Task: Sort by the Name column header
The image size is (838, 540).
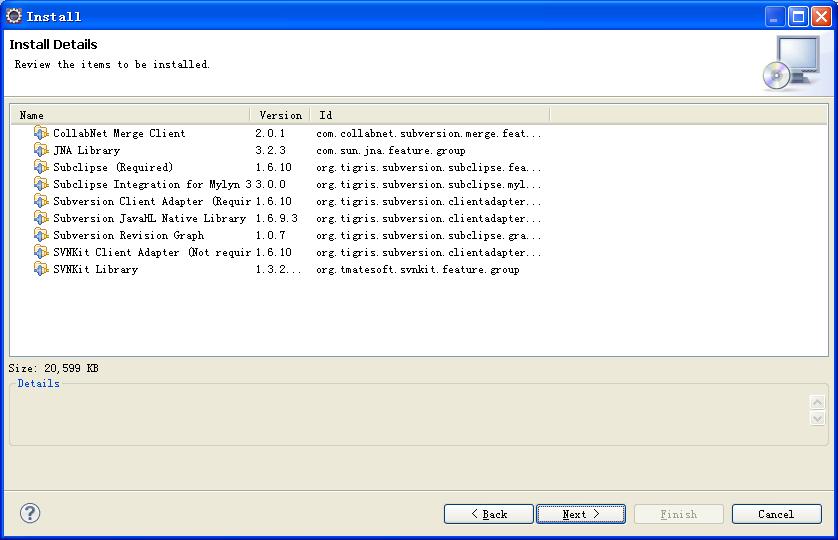Action: click(x=130, y=115)
